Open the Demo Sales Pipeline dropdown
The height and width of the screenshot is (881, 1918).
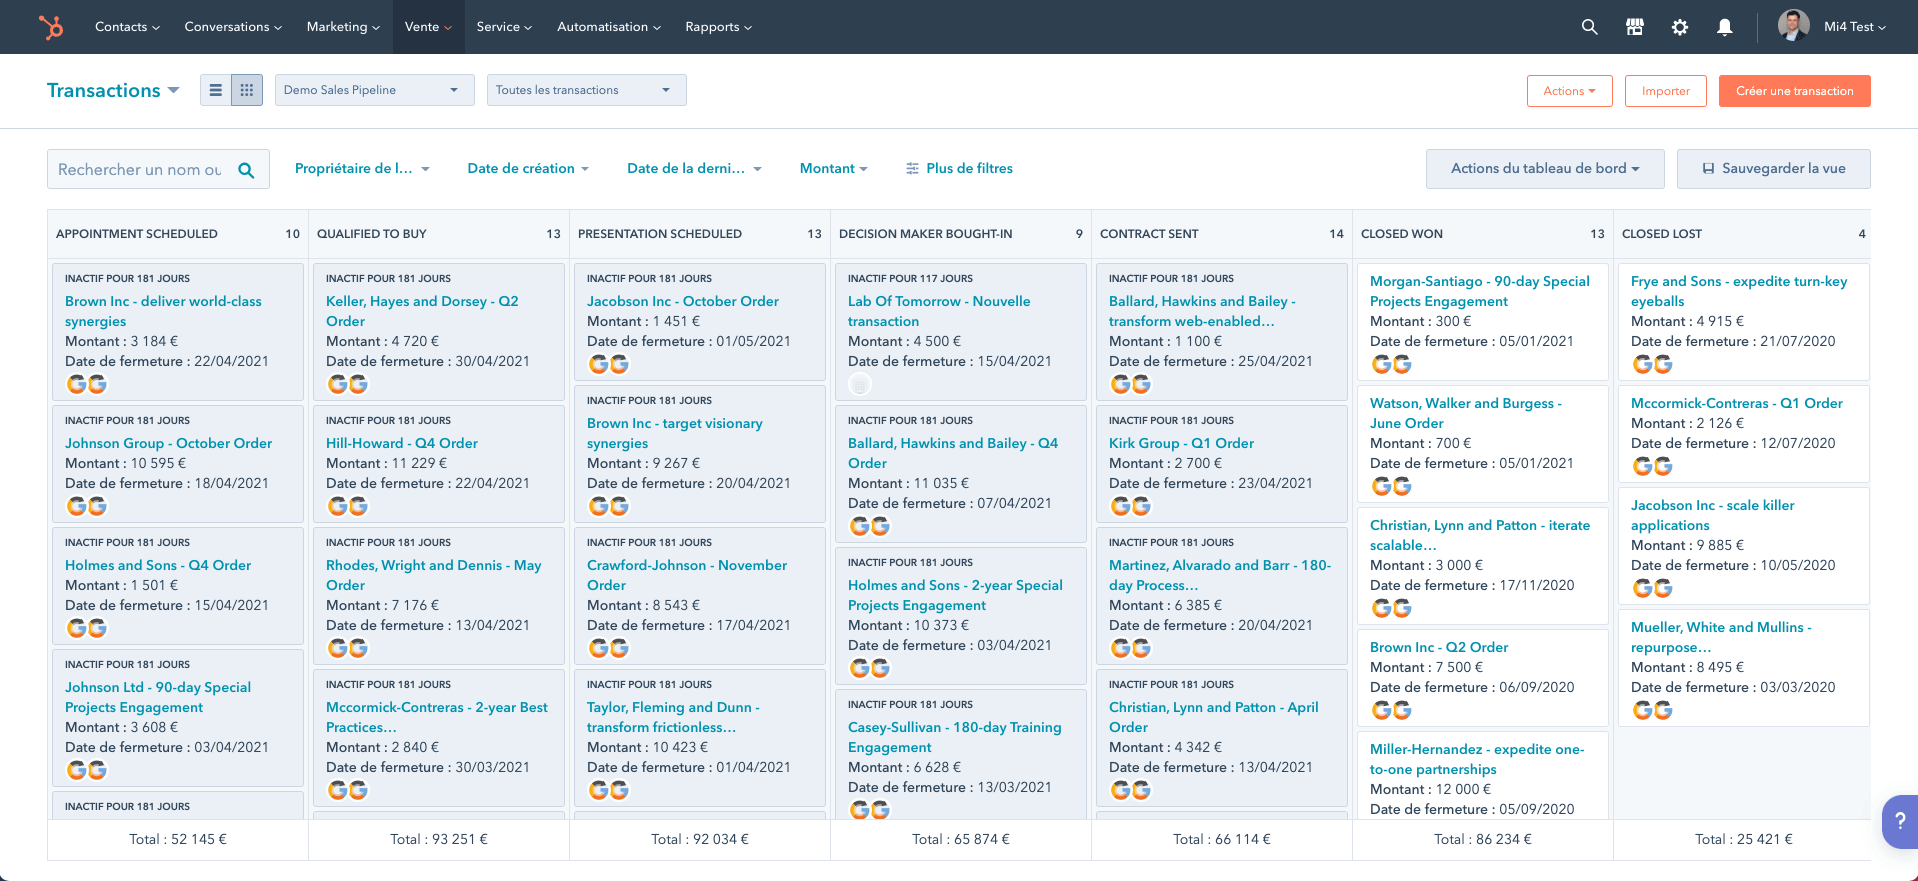pyautogui.click(x=370, y=90)
